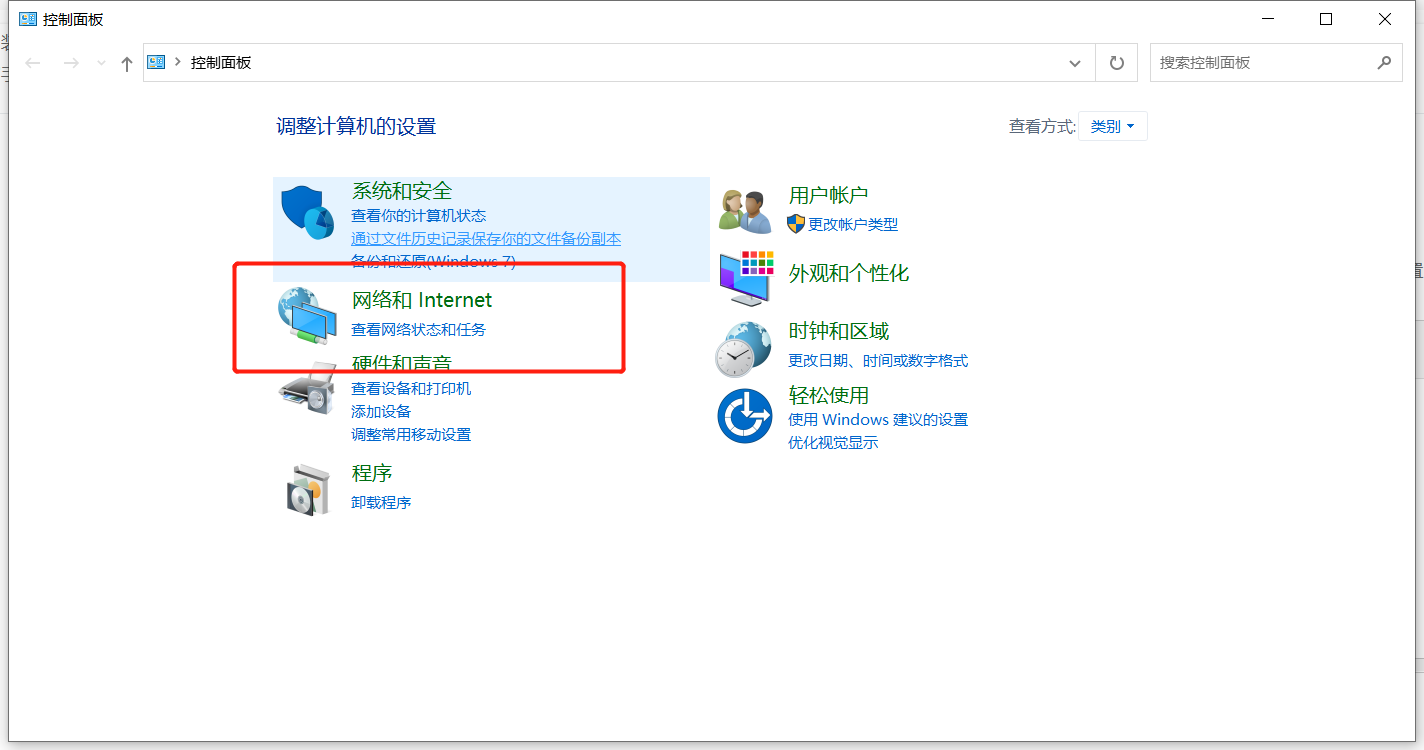Viewport: 1424px width, 750px height.
Task: Click the 时钟和区域 clock globe icon
Action: tap(743, 348)
